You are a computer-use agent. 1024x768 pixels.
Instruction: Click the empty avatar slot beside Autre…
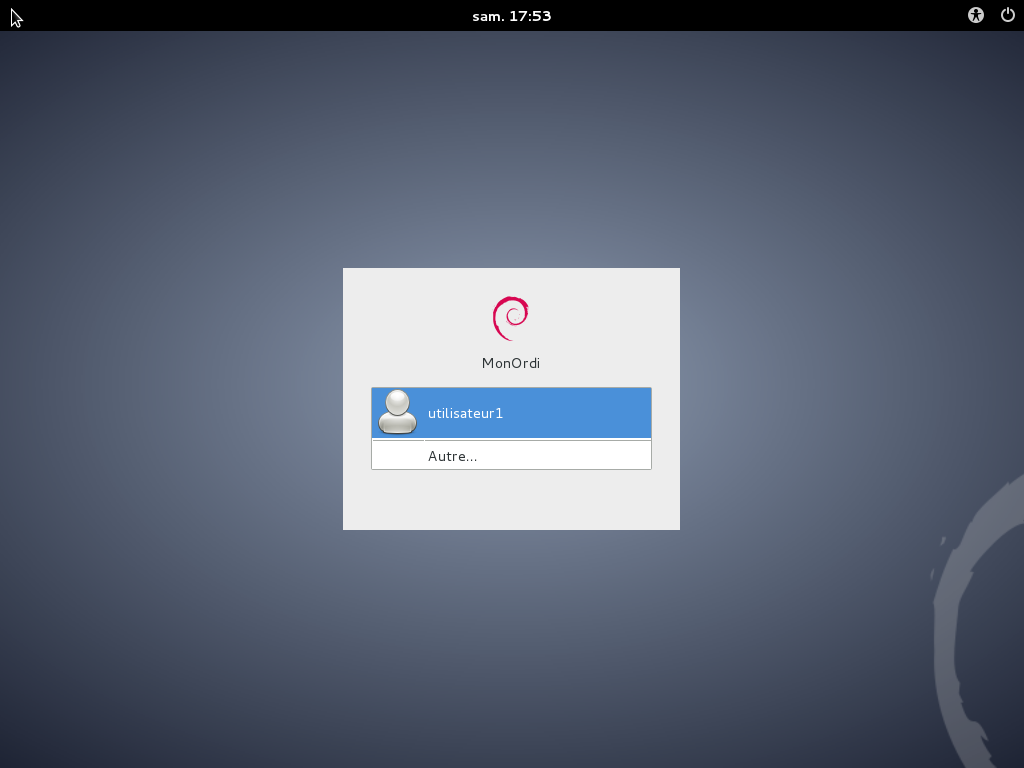pyautogui.click(x=398, y=456)
